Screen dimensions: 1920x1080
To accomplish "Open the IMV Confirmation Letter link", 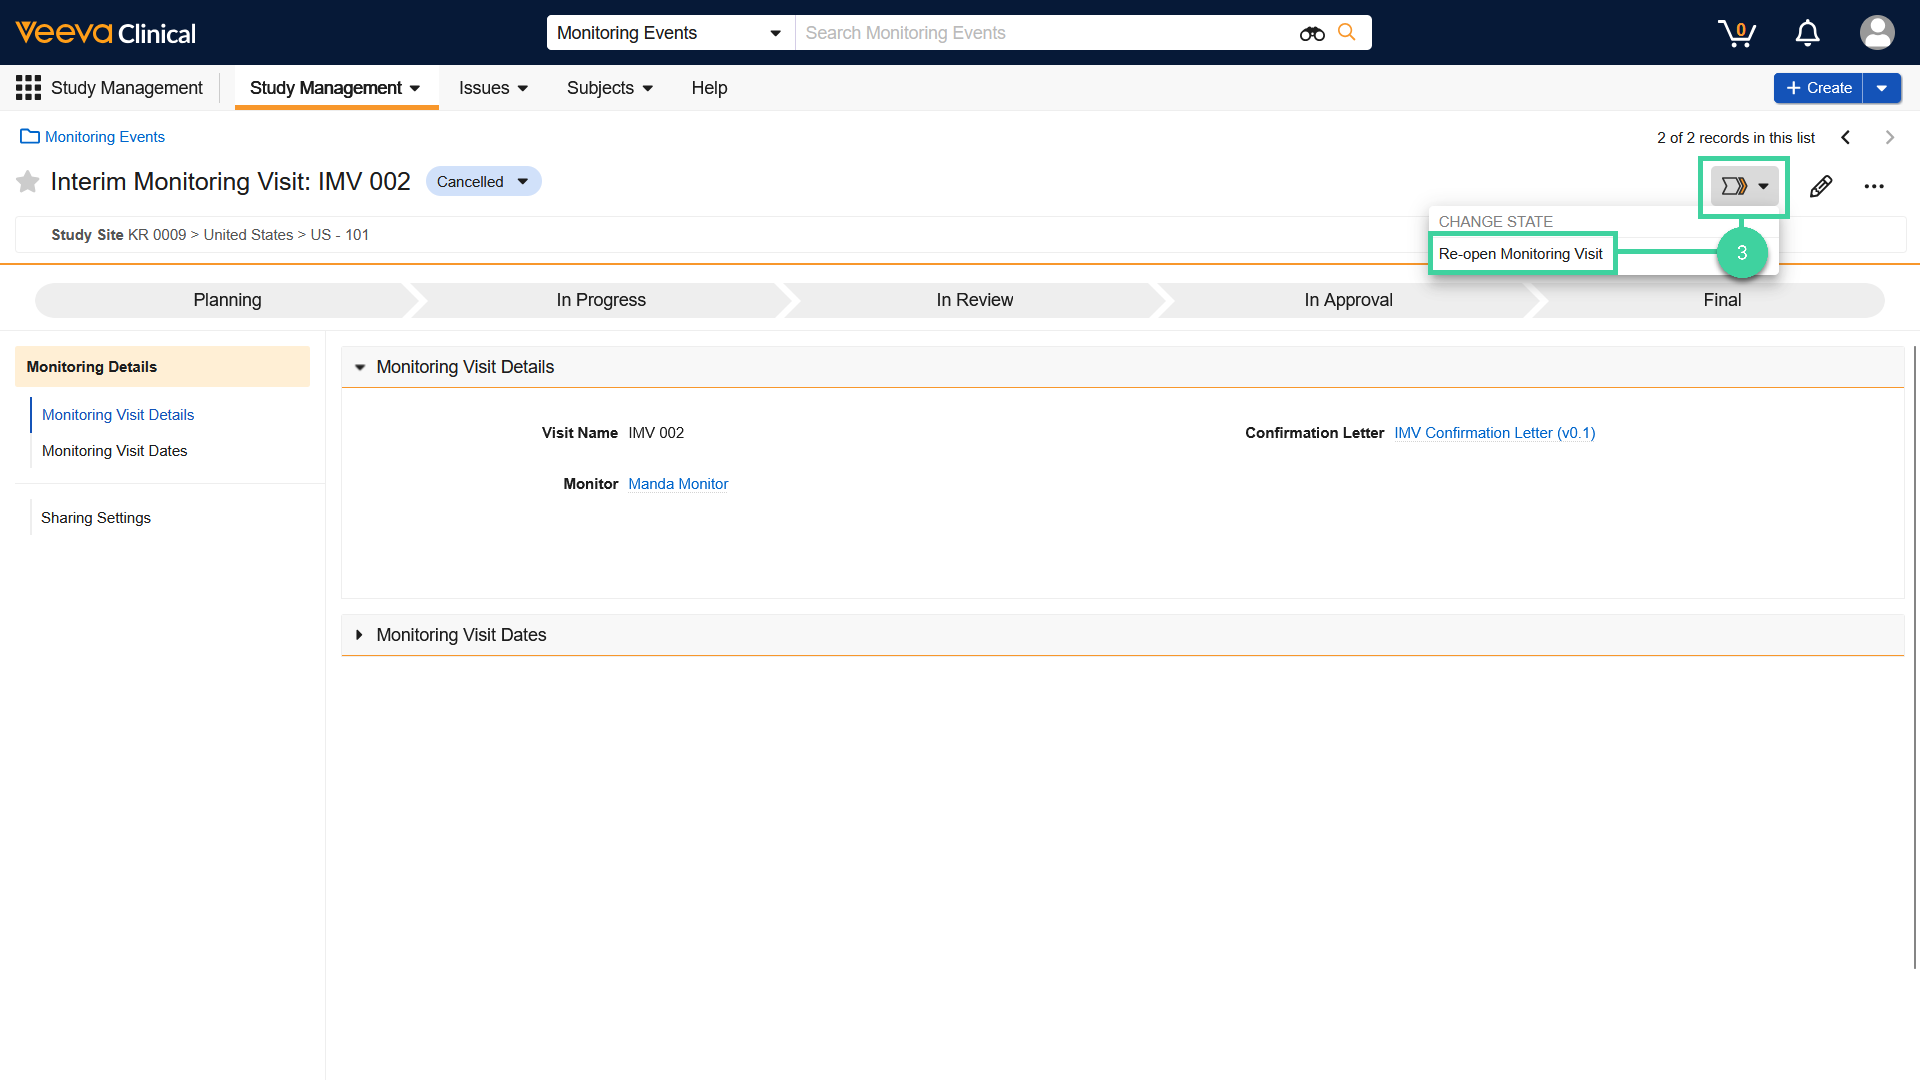I will [1494, 433].
